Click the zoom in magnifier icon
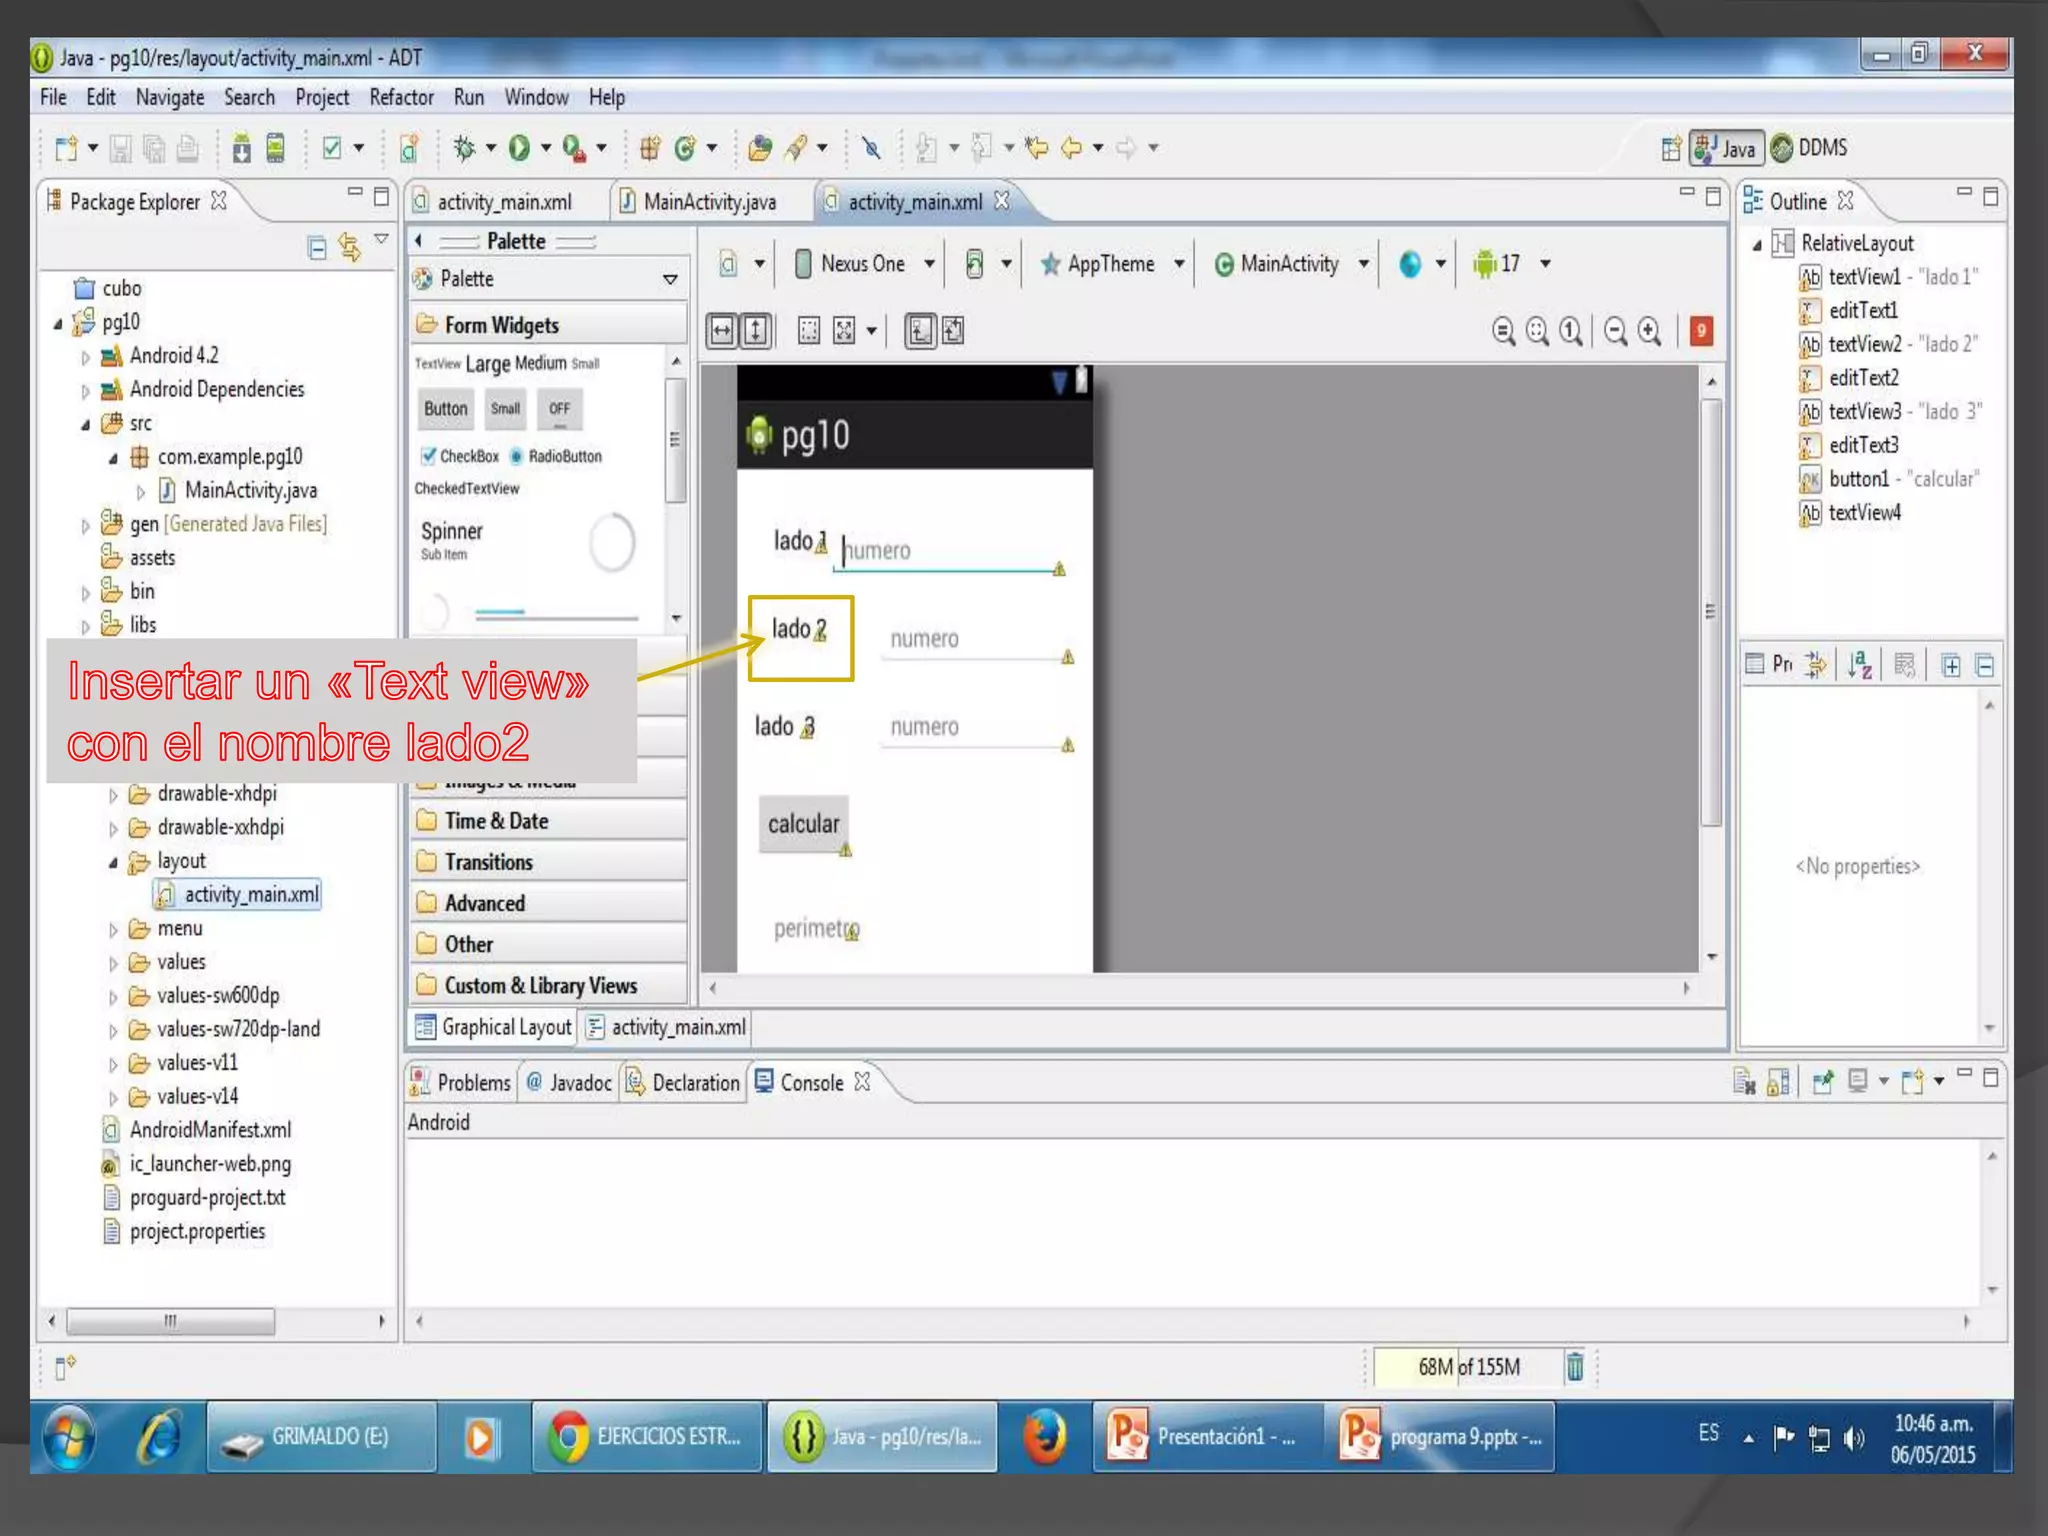Image resolution: width=2048 pixels, height=1536 pixels. pos(1650,331)
